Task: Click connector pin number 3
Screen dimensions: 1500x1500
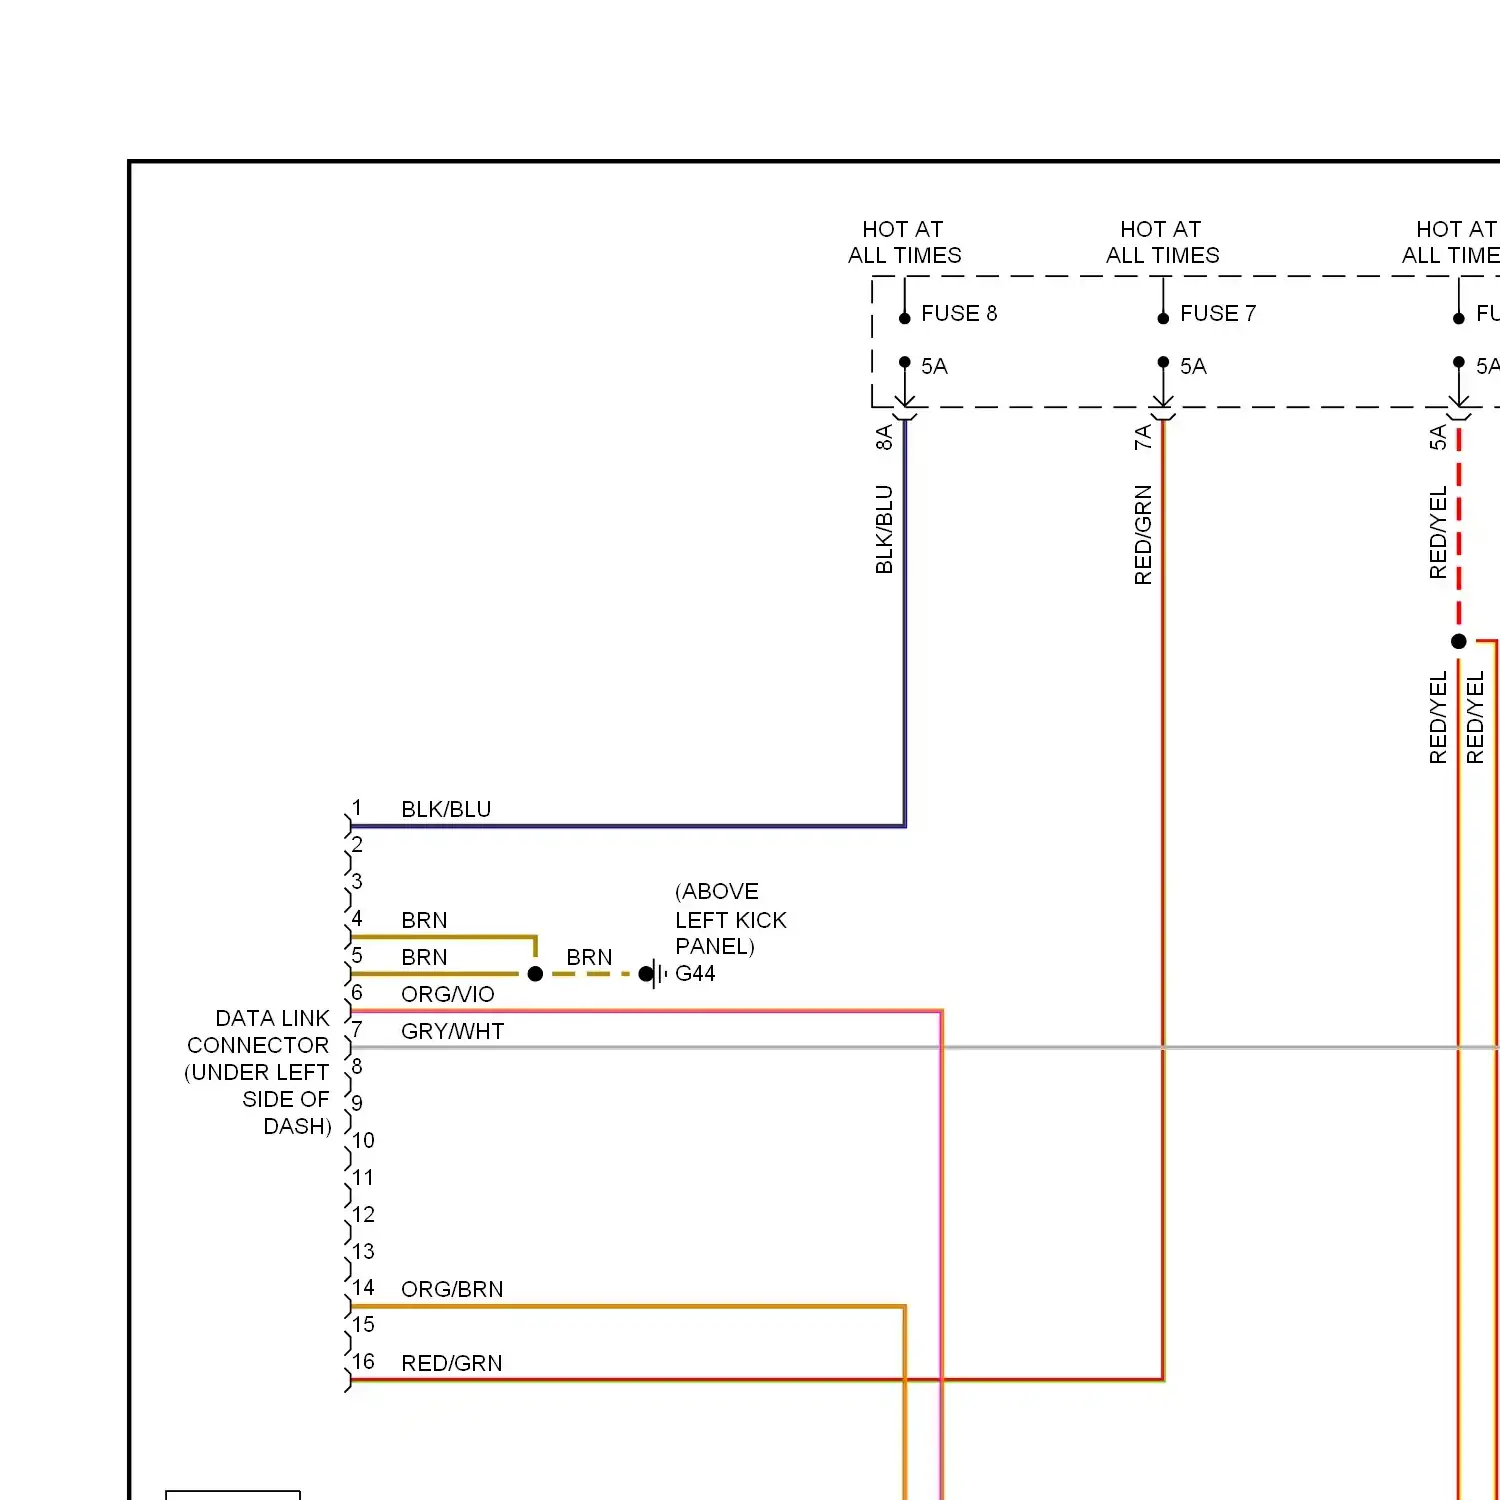Action: click(357, 881)
